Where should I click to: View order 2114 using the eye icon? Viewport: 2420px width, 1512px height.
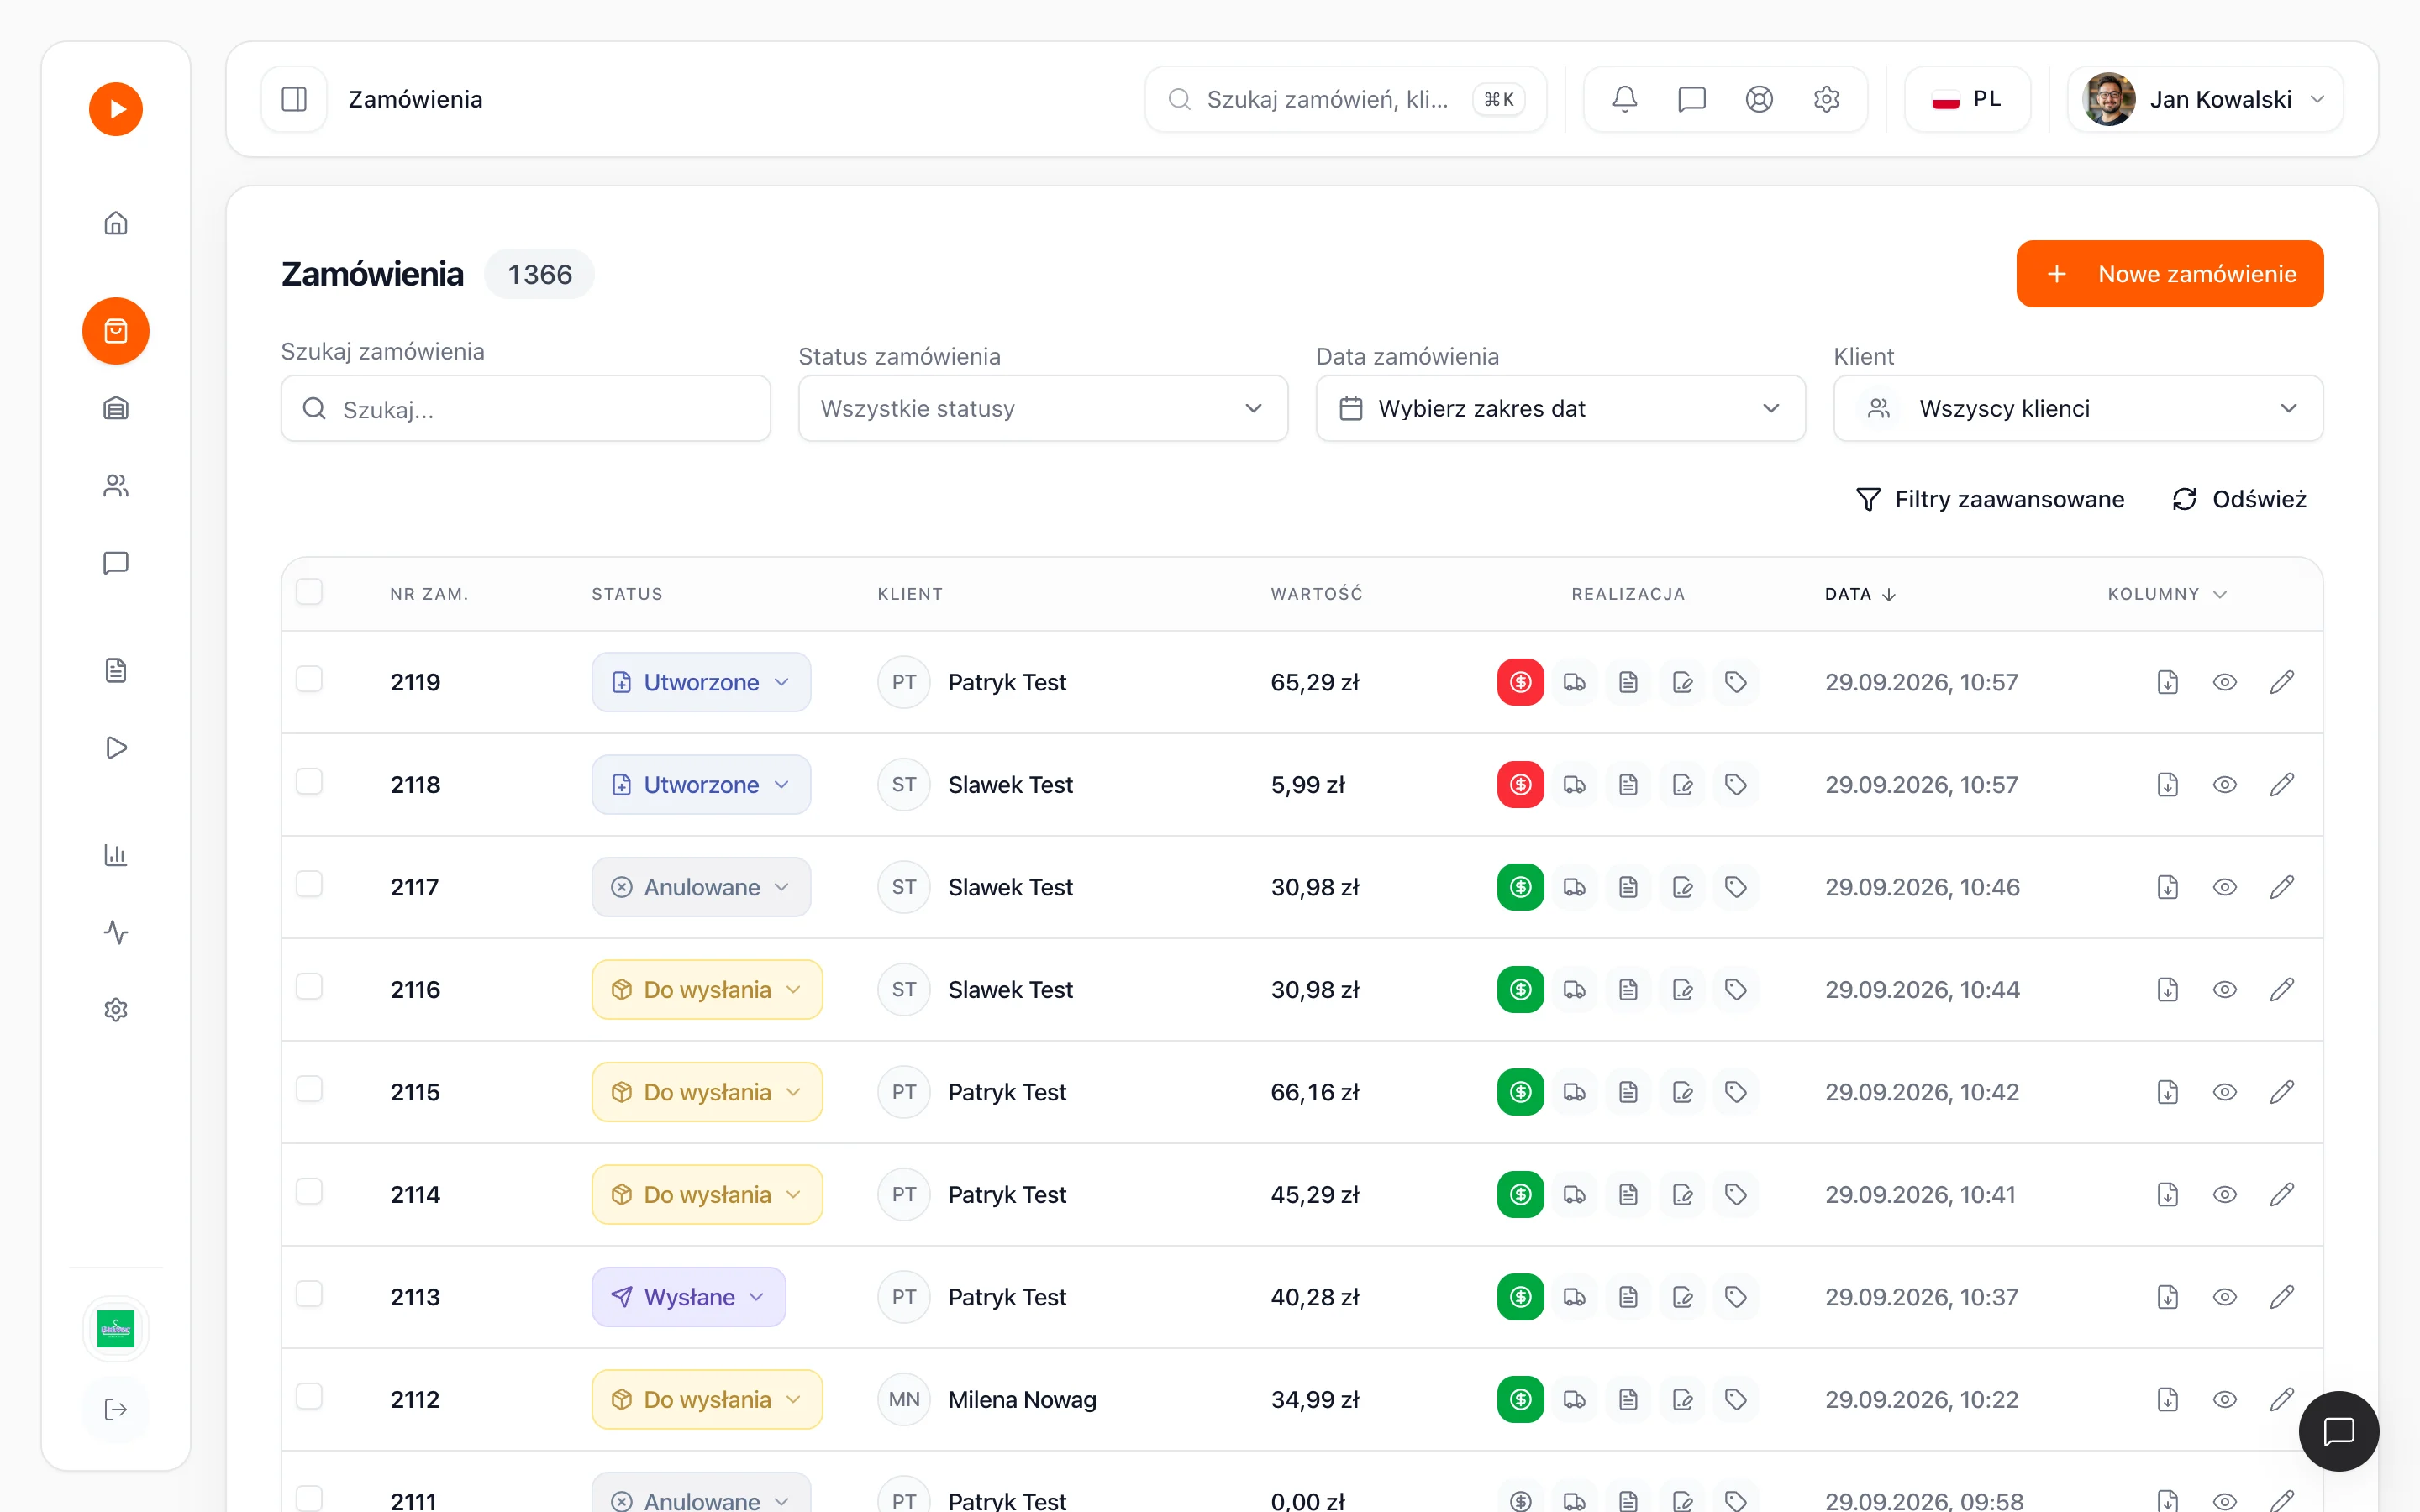point(2225,1195)
